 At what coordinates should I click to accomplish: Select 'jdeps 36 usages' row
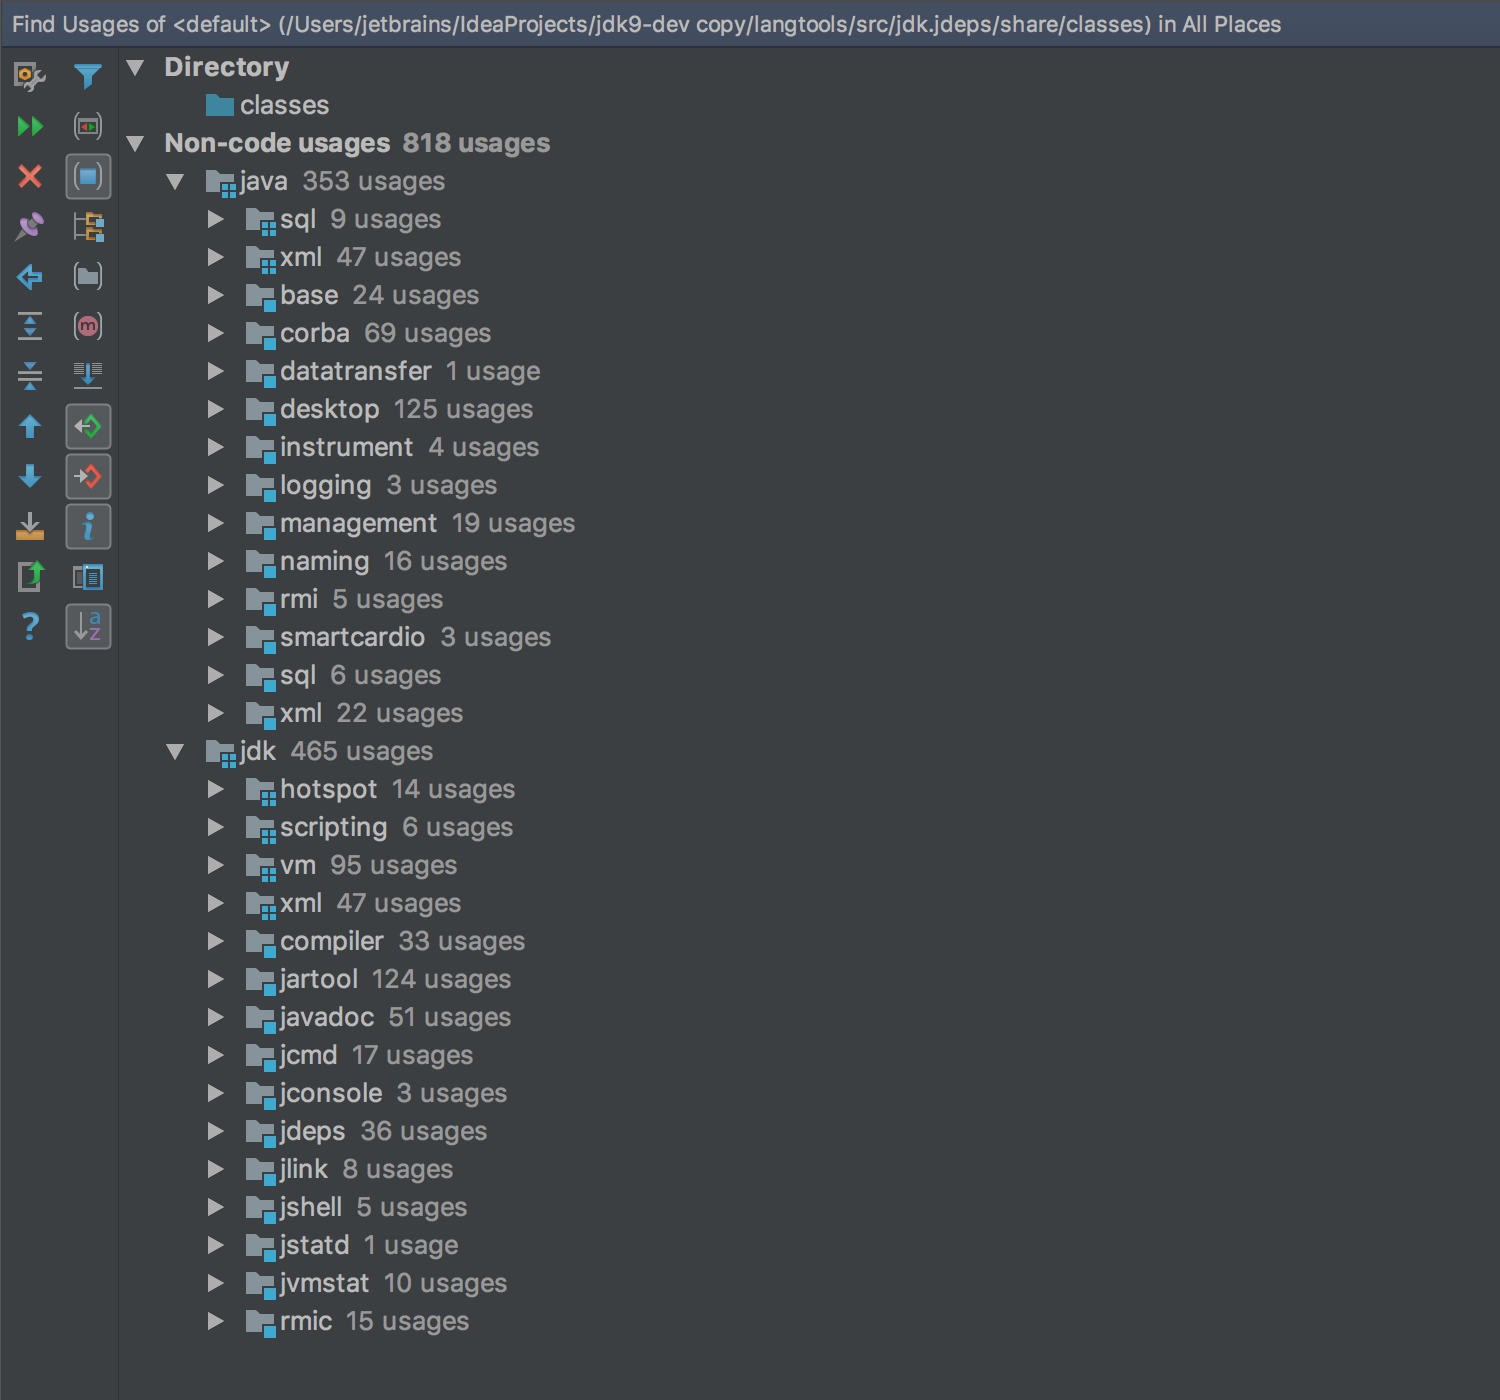click(366, 1131)
